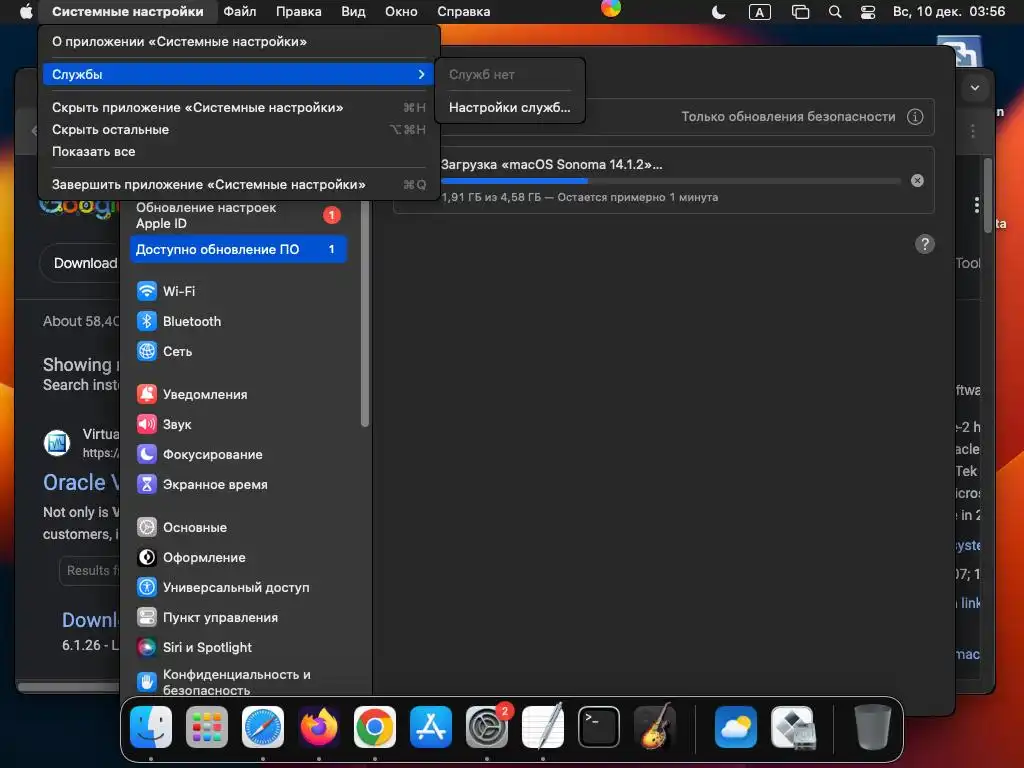The height and width of the screenshot is (768, 1024).
Task: Select Показать все menu item
Action: 239,152
